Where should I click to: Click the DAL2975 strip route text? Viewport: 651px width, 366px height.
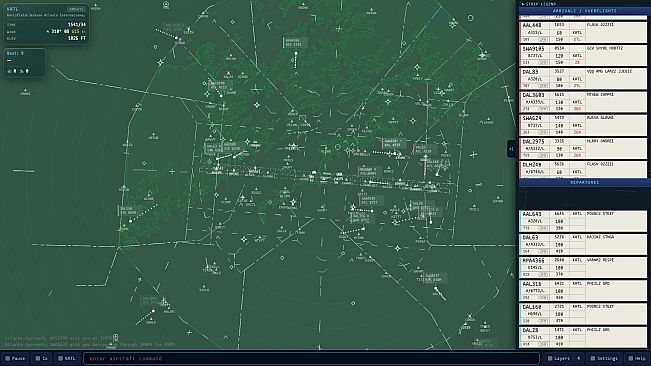[600, 141]
